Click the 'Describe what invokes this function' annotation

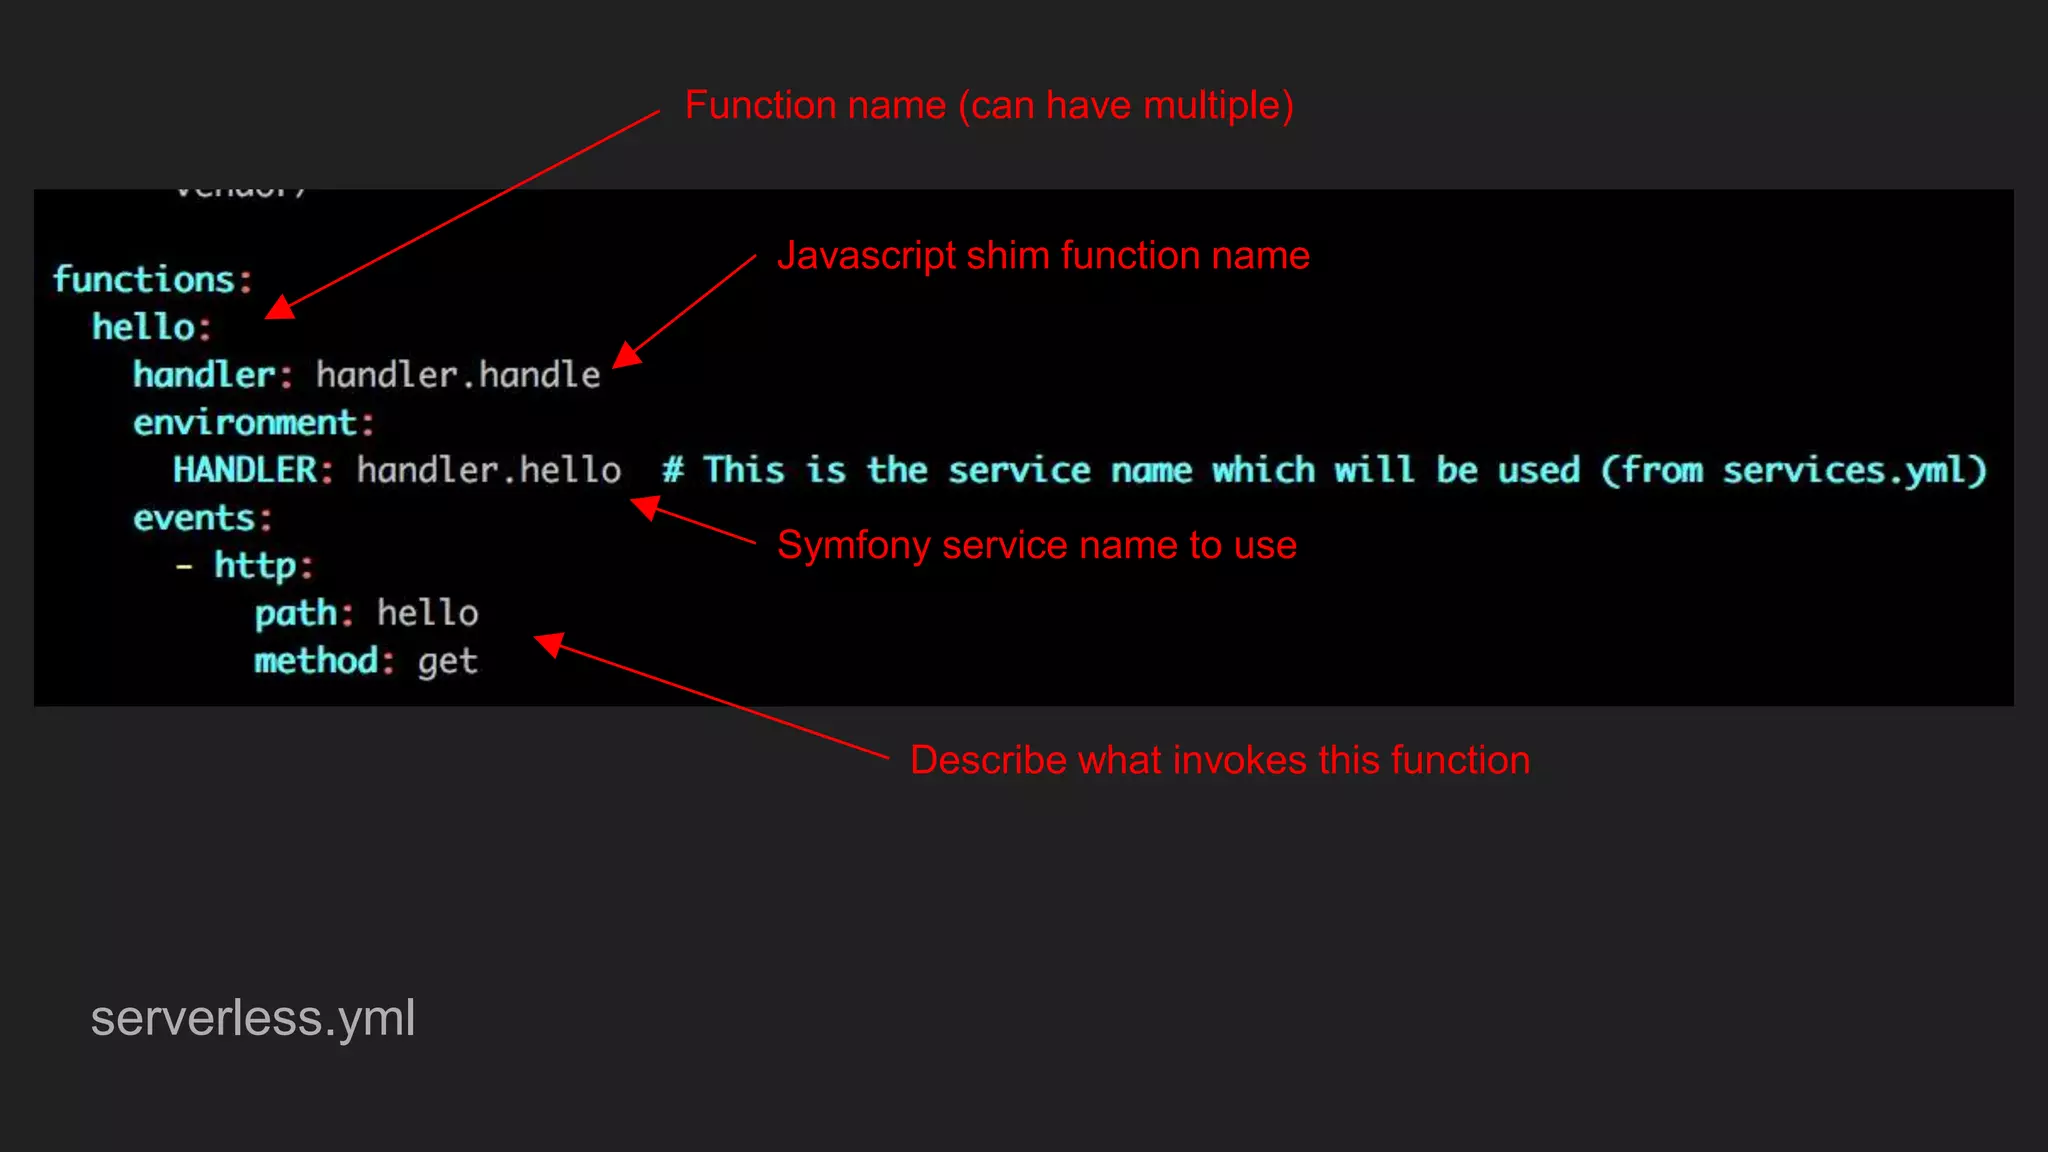click(x=1219, y=761)
